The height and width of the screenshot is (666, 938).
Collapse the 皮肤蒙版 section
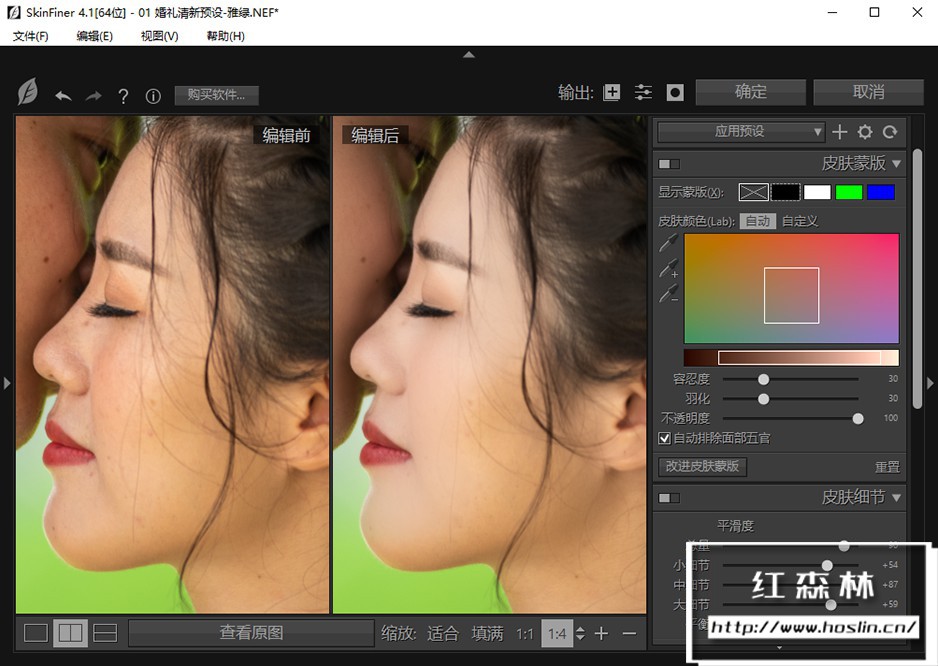click(x=896, y=163)
